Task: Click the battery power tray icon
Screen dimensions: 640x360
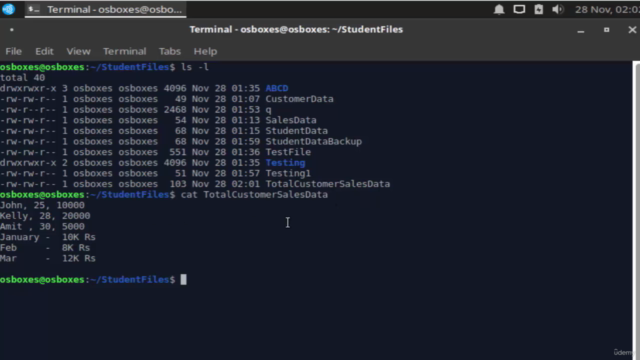Action: coord(538,9)
